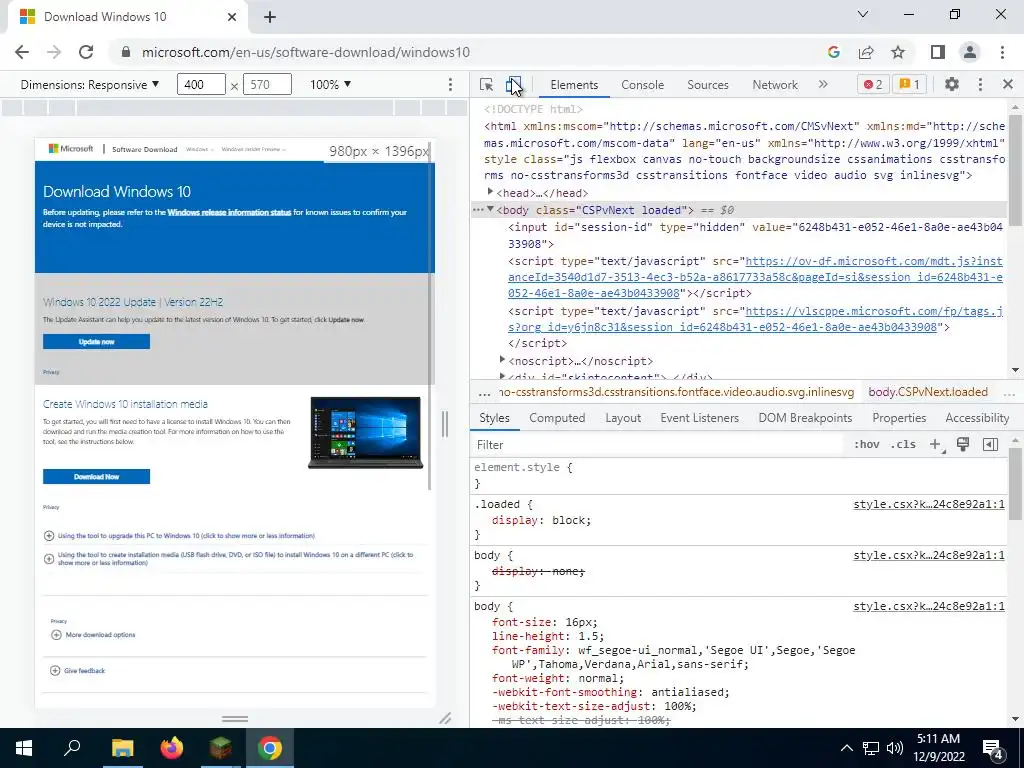Click the Microsoft logo in emulated page
This screenshot has width=1024, height=768.
coord(71,149)
